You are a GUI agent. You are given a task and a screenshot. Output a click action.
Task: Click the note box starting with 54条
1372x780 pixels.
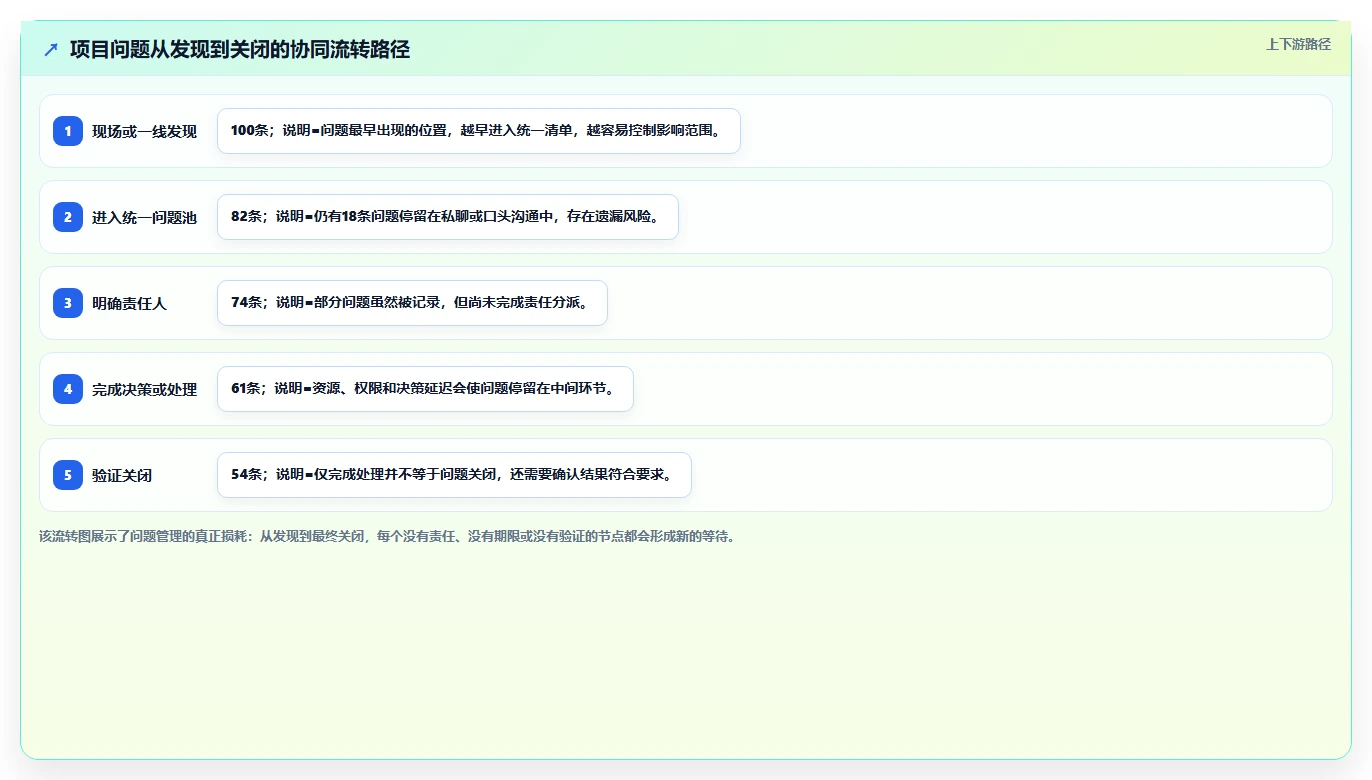tap(454, 475)
